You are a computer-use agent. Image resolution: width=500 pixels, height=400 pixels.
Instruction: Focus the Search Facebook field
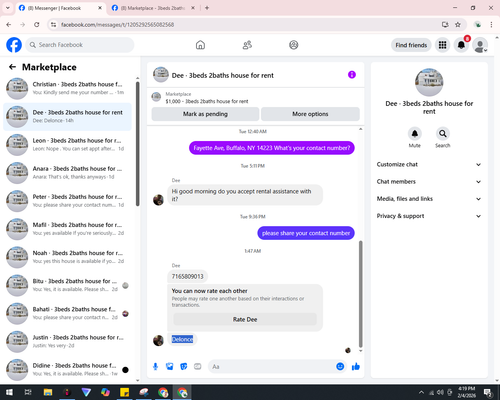pyautogui.click(x=80, y=45)
